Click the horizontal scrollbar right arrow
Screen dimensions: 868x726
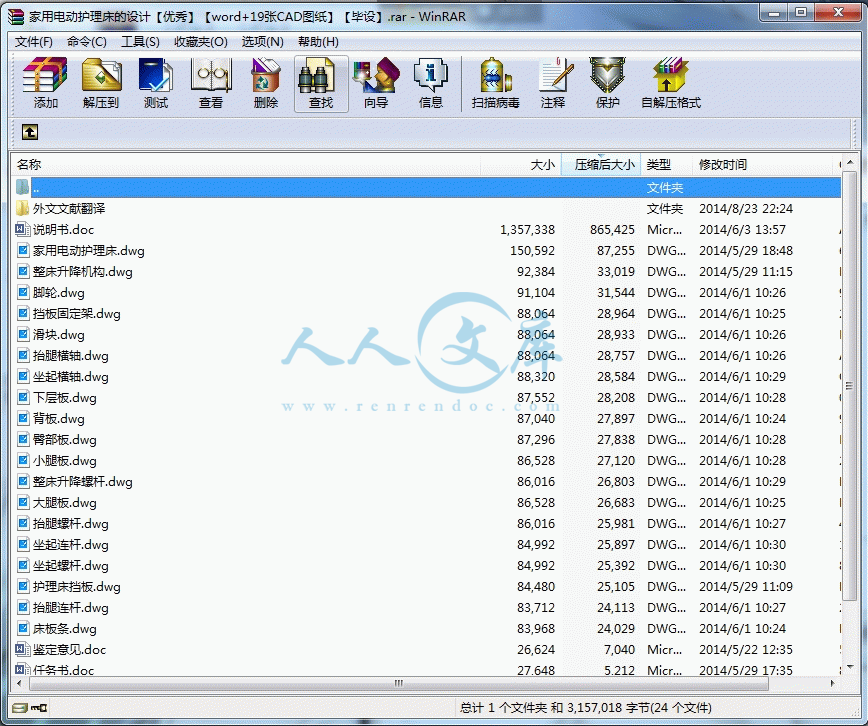[832, 683]
